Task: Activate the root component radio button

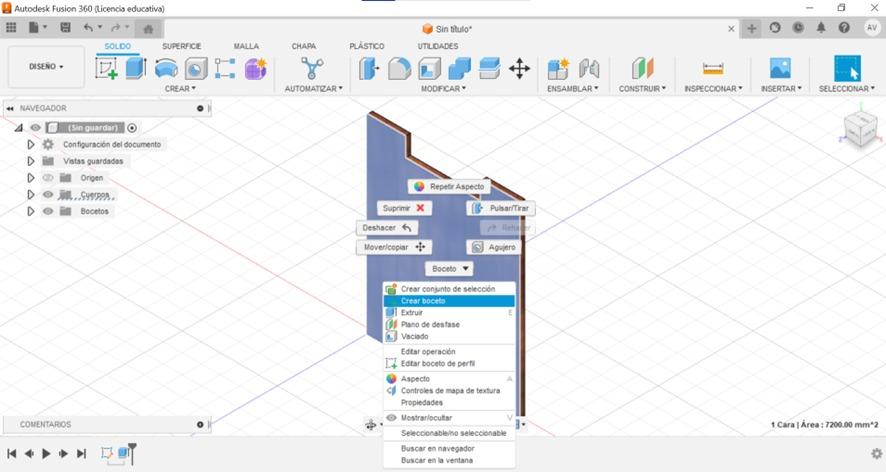Action: pos(132,128)
